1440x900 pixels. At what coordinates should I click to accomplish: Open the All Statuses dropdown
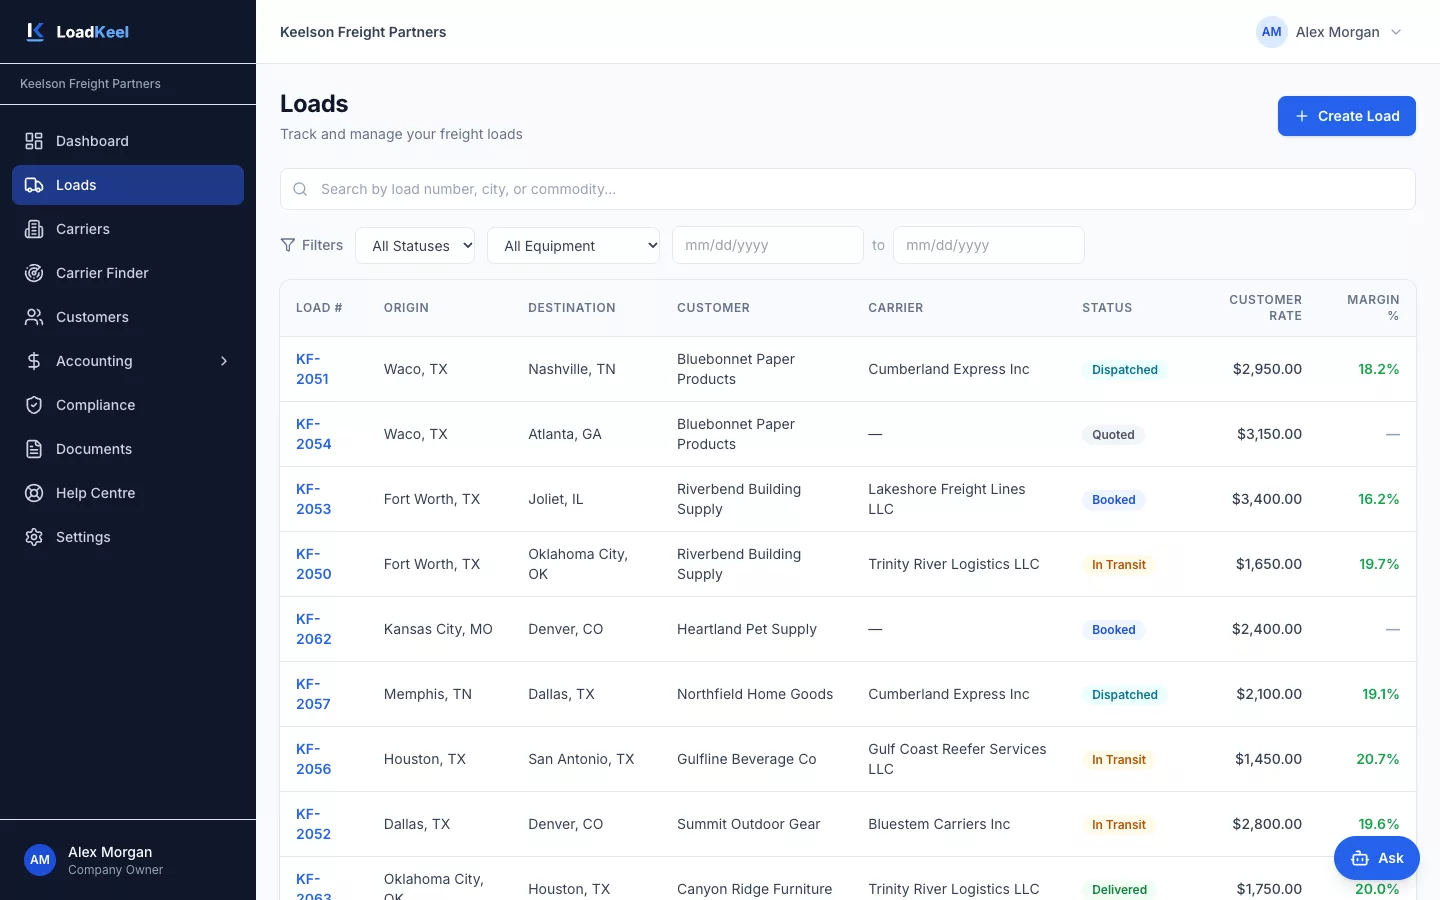pos(415,246)
